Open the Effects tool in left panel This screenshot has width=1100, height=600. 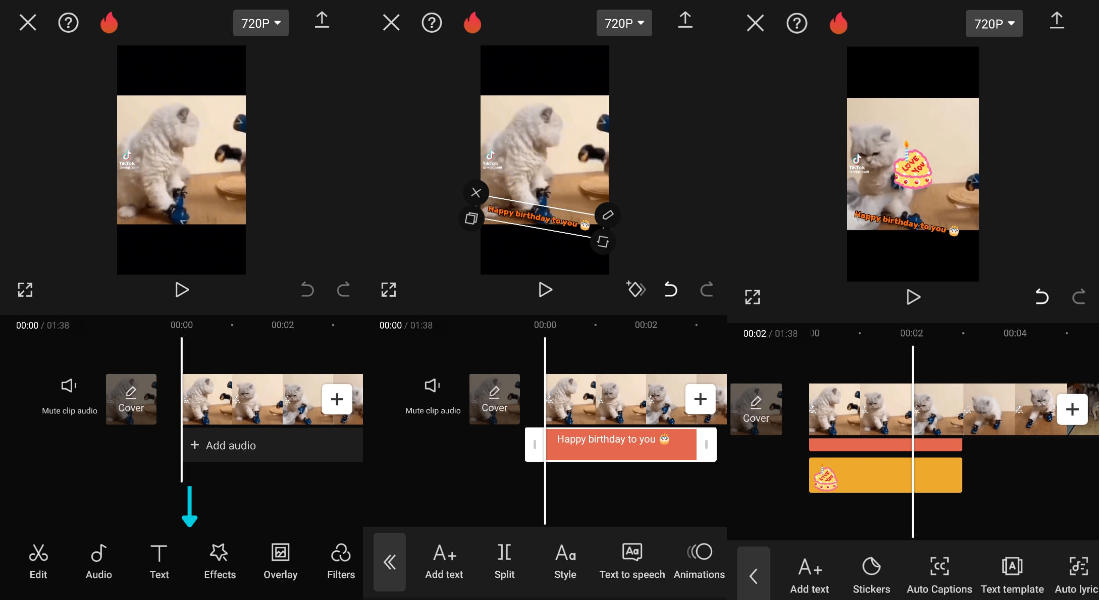[220, 561]
